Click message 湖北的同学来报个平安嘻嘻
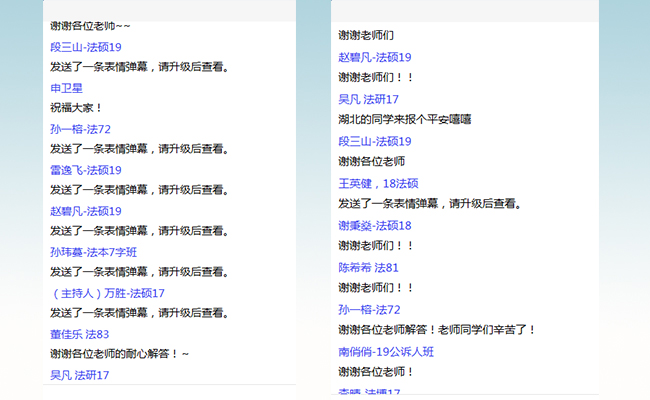The height and width of the screenshot is (400, 650). [404, 119]
